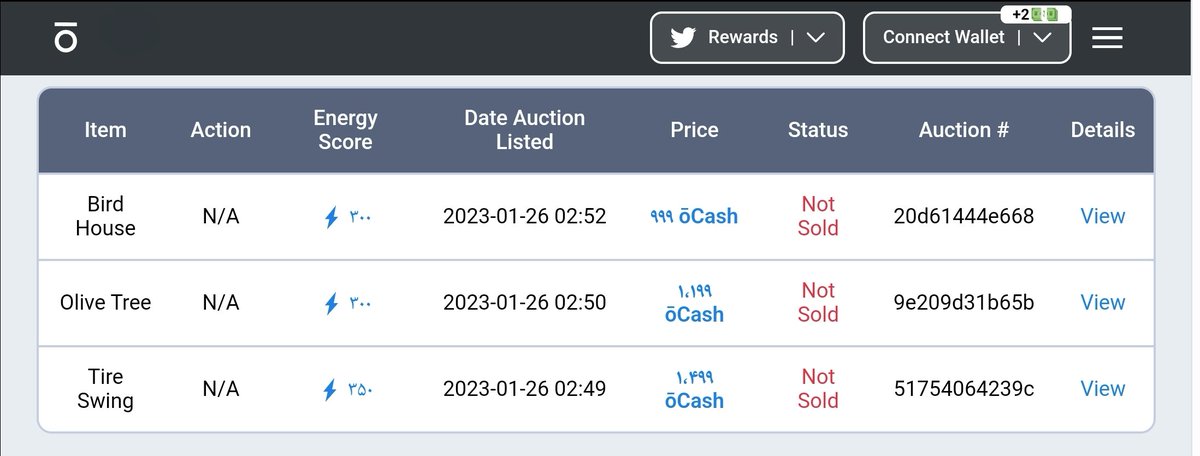Click the energy bolt icon for Olive Tree
The width and height of the screenshot is (1200, 456).
(x=331, y=303)
